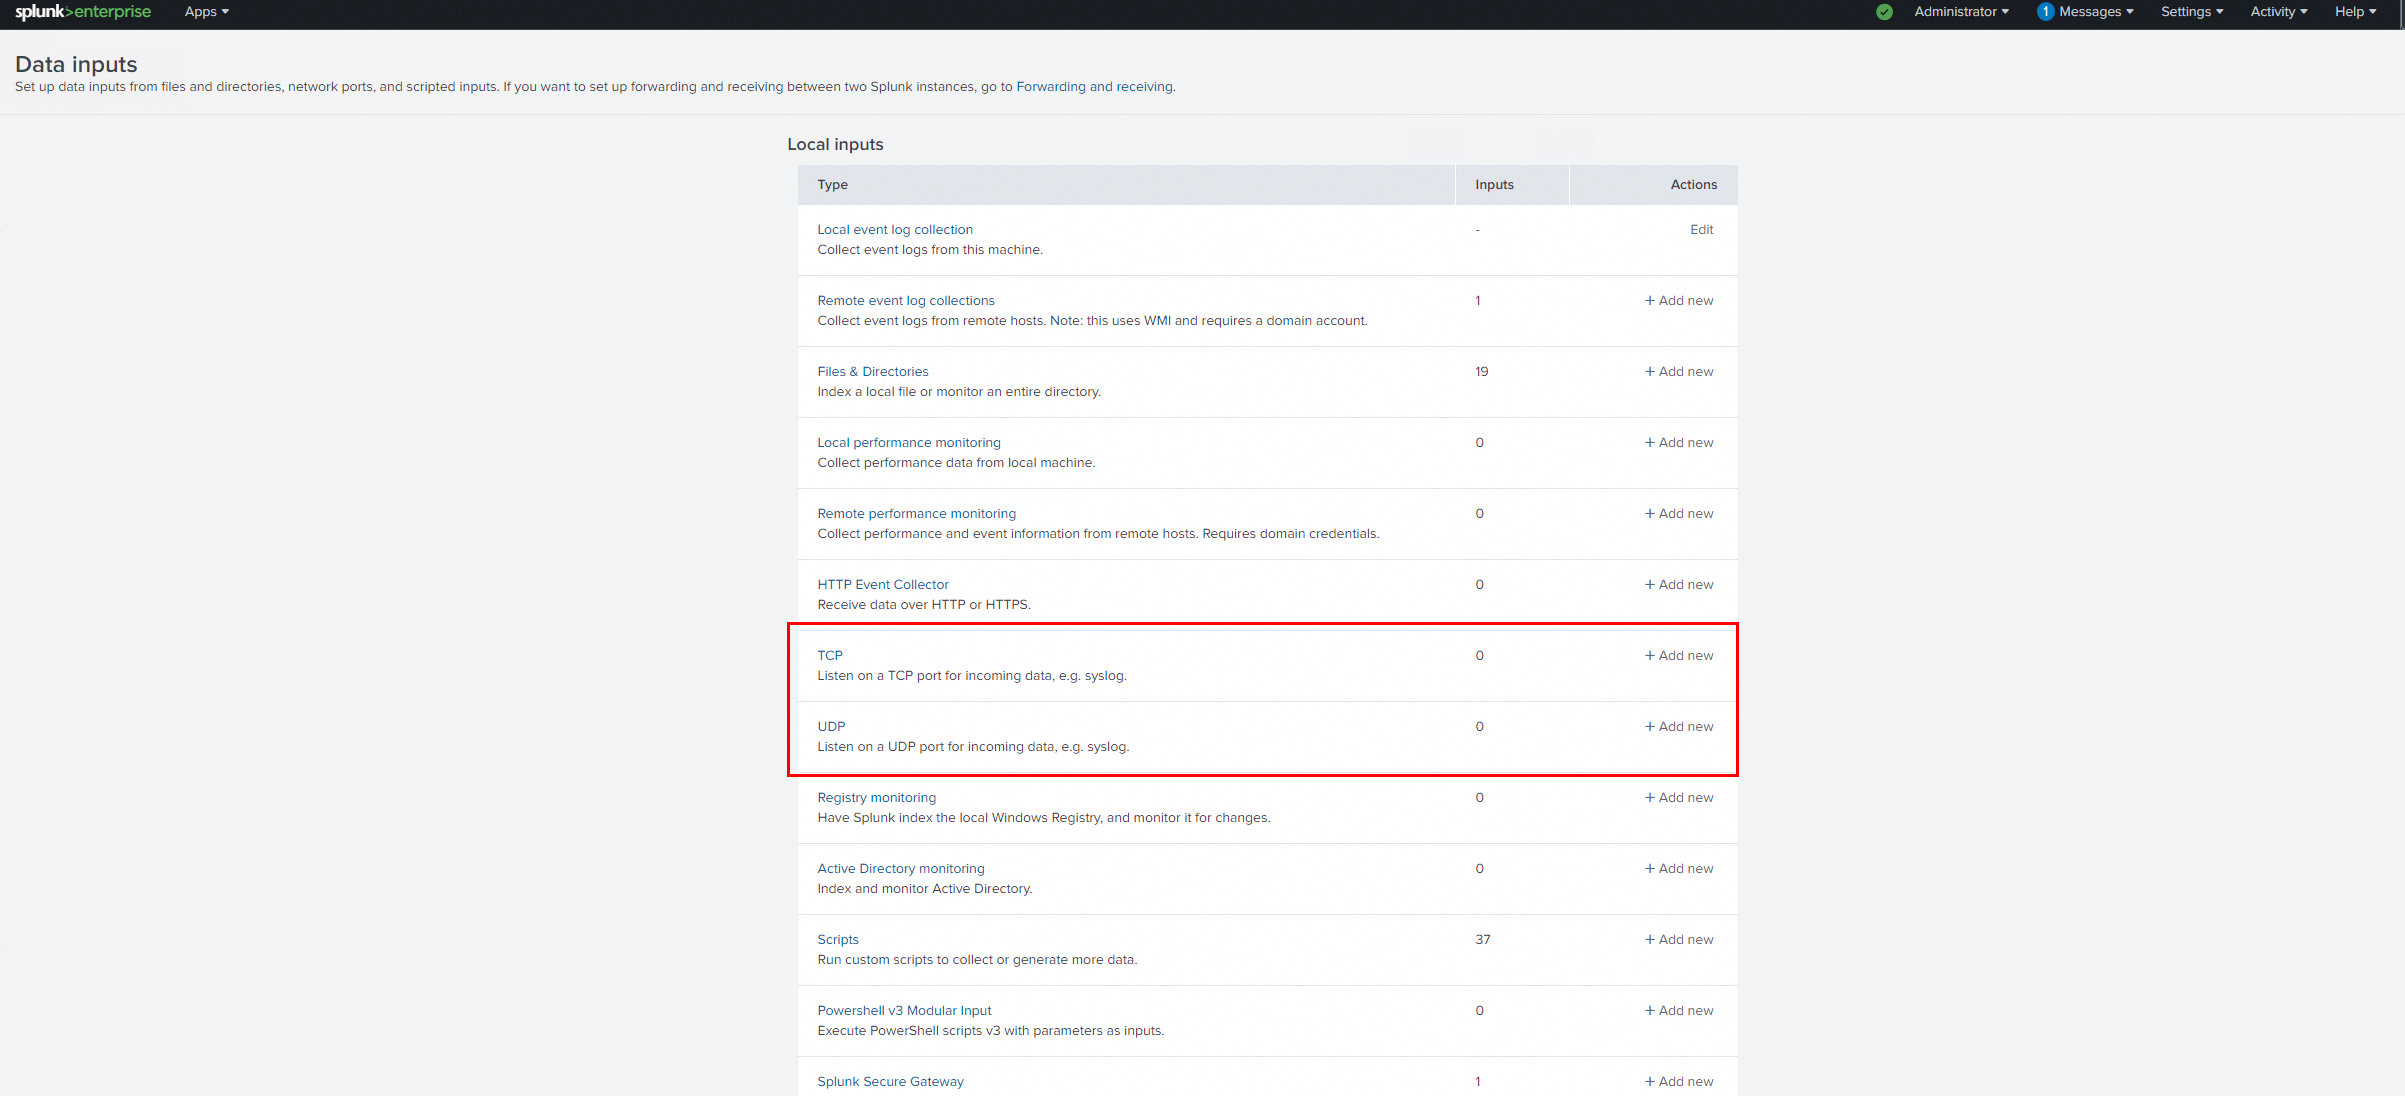
Task: Open Registry monitoring inputs
Action: [x=877, y=798]
